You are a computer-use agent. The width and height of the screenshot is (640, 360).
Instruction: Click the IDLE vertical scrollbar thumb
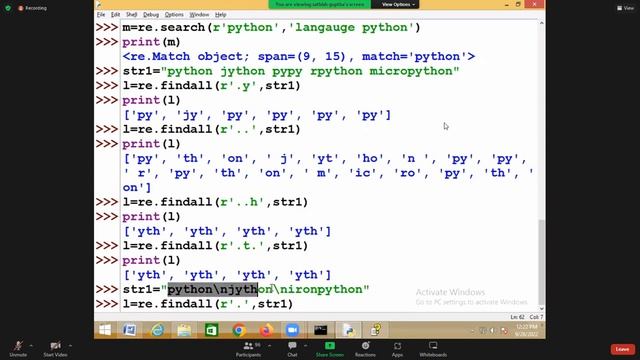coord(542,261)
